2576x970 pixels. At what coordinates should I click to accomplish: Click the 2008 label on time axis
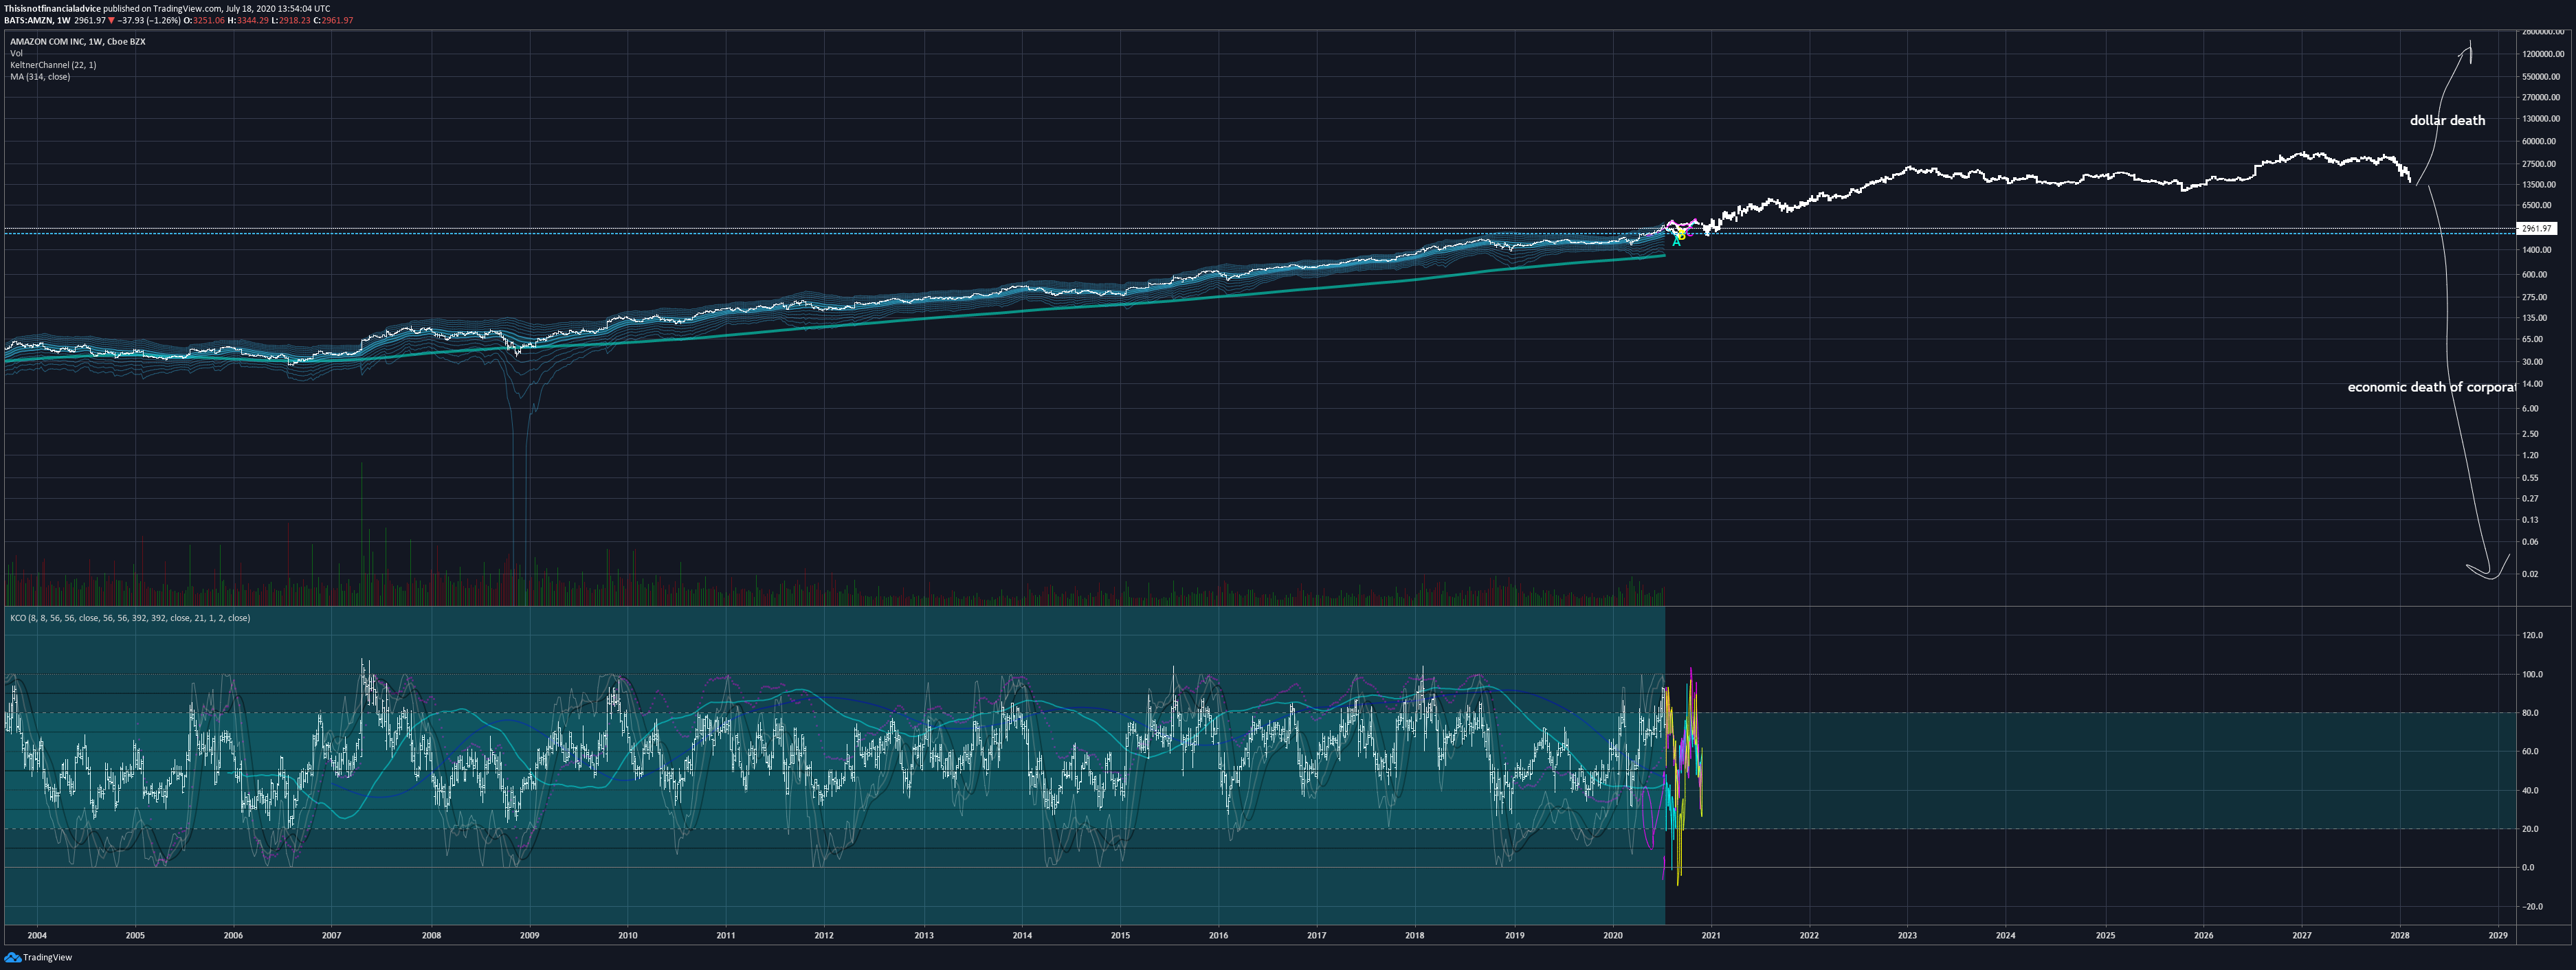[x=431, y=936]
